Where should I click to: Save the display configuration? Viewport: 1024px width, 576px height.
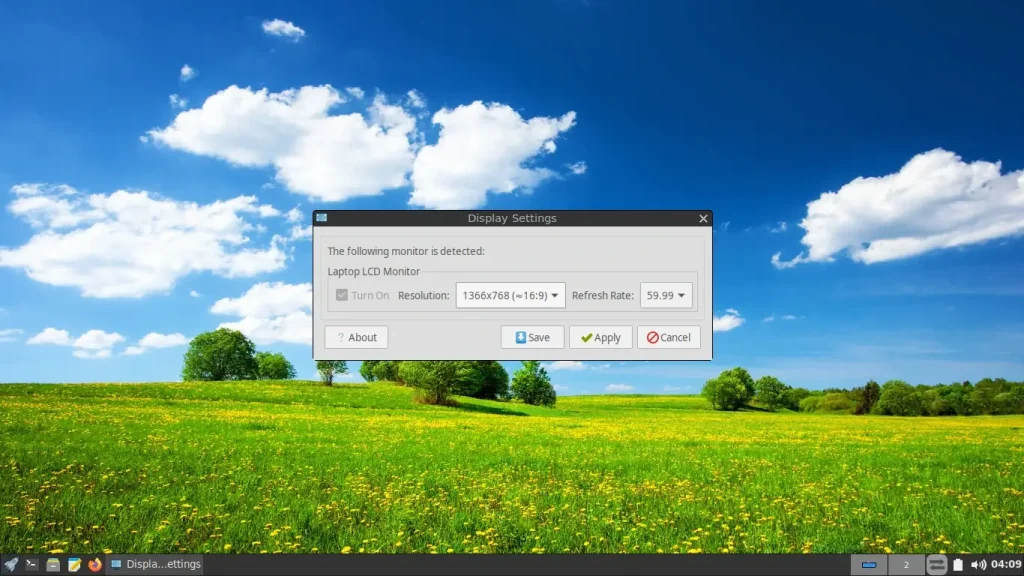[x=532, y=337]
